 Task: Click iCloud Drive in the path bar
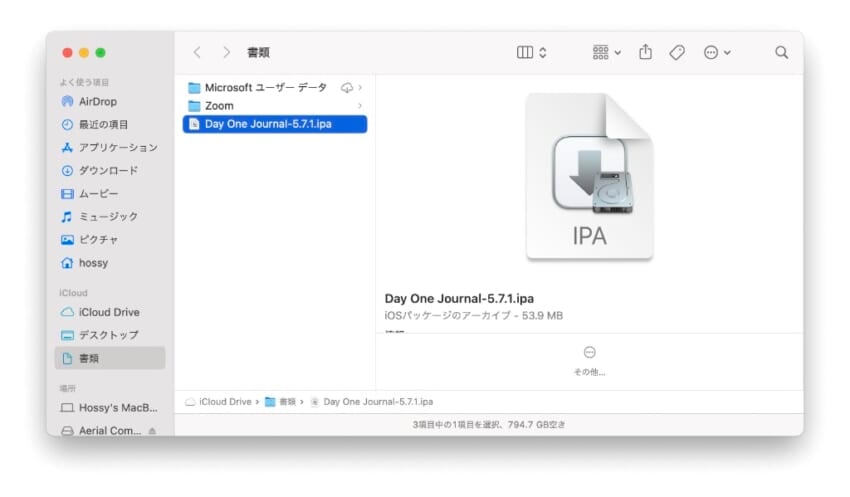(226, 401)
